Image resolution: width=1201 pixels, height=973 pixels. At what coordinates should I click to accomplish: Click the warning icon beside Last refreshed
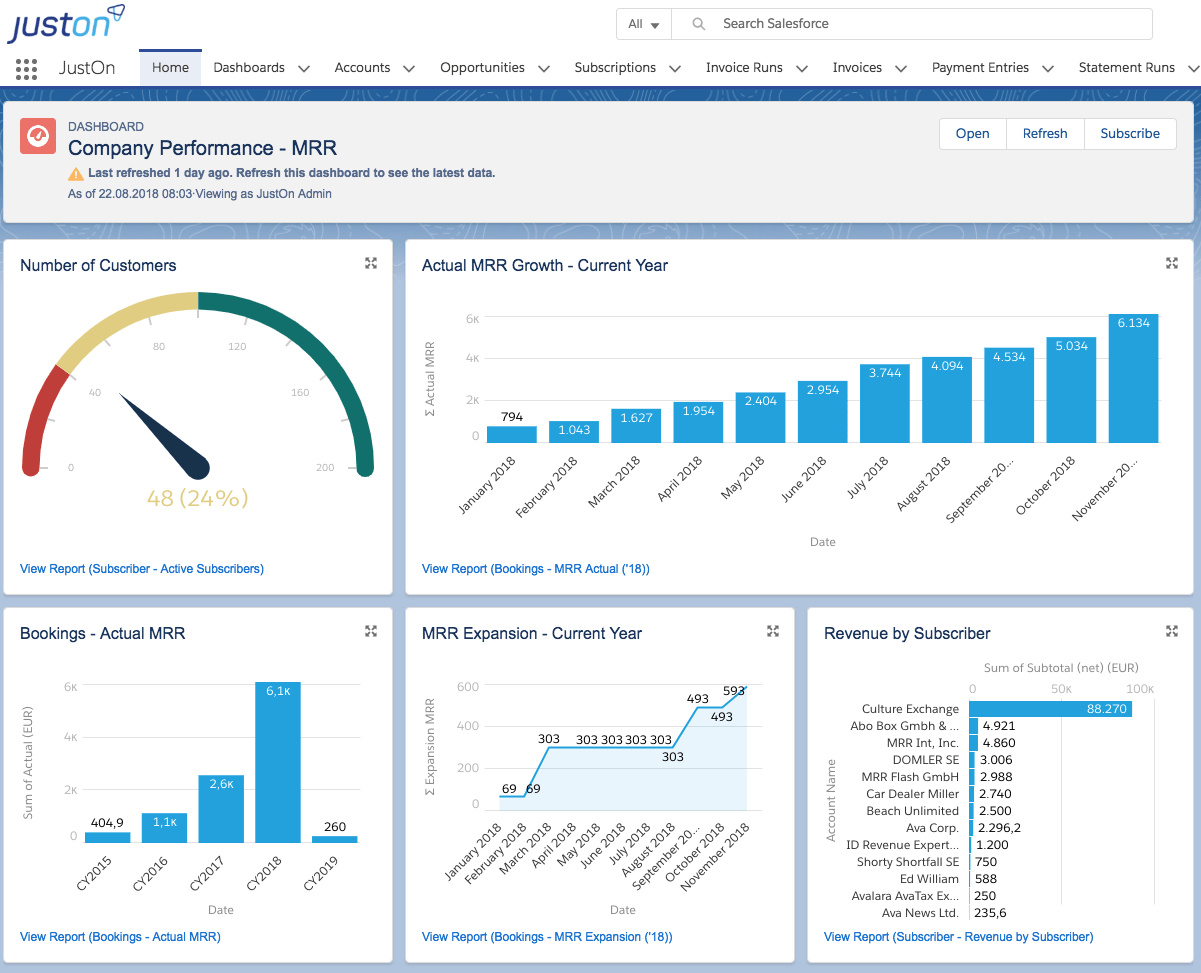coord(76,173)
